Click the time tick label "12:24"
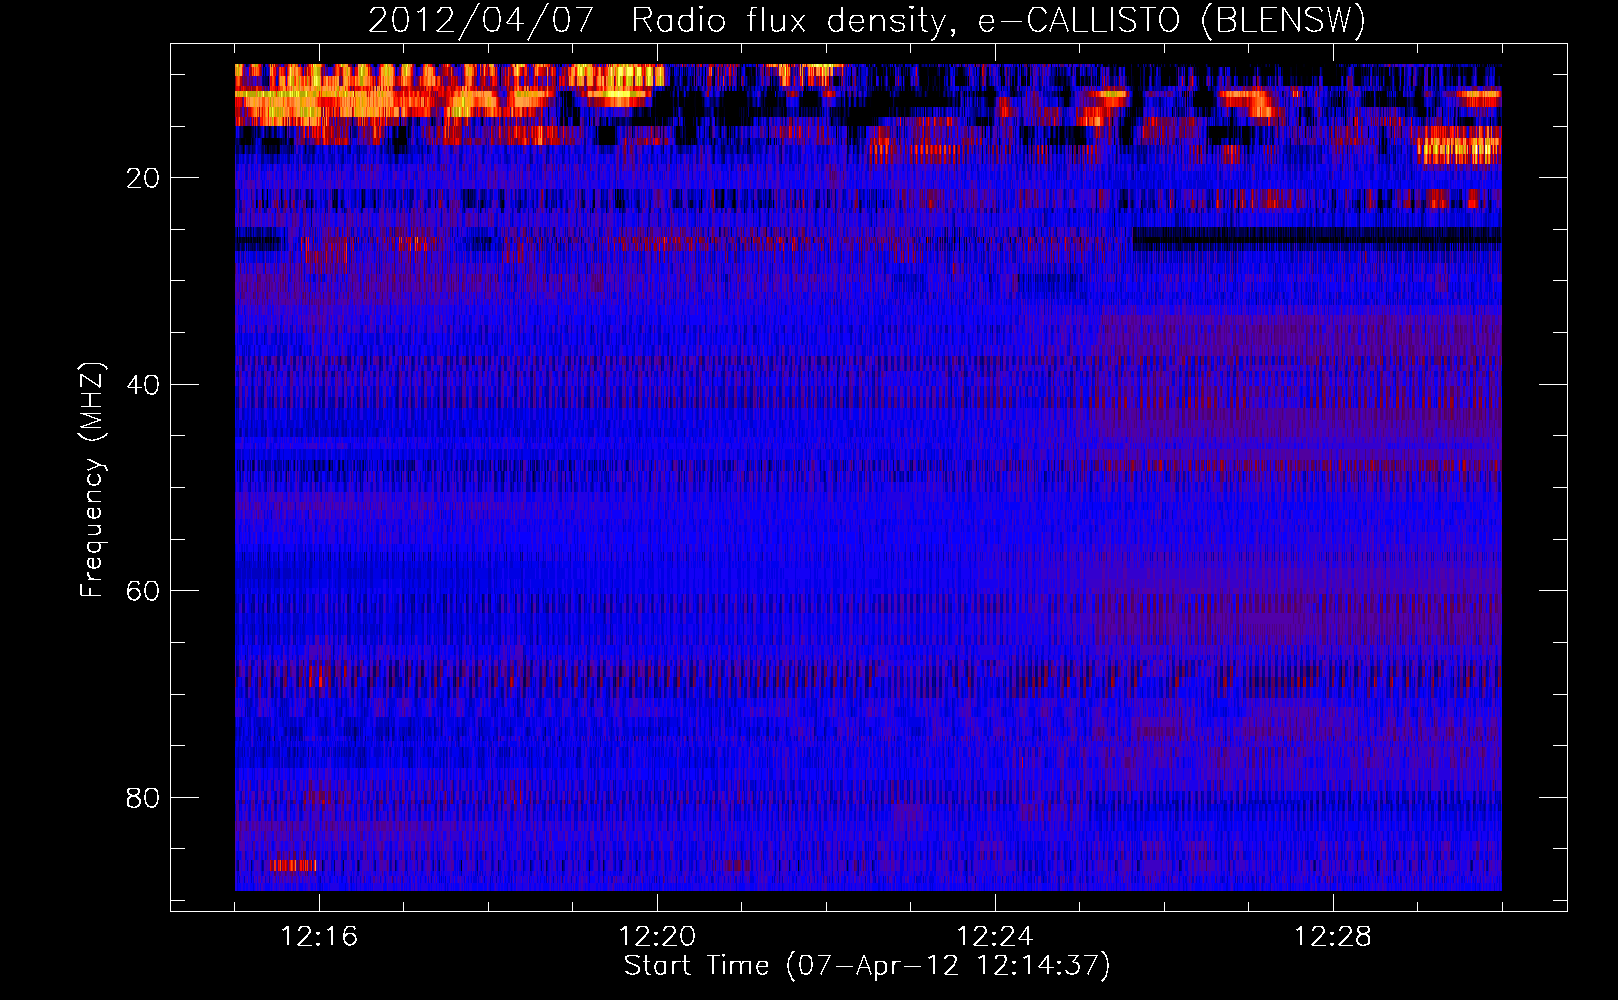This screenshot has width=1618, height=1000. pos(995,937)
